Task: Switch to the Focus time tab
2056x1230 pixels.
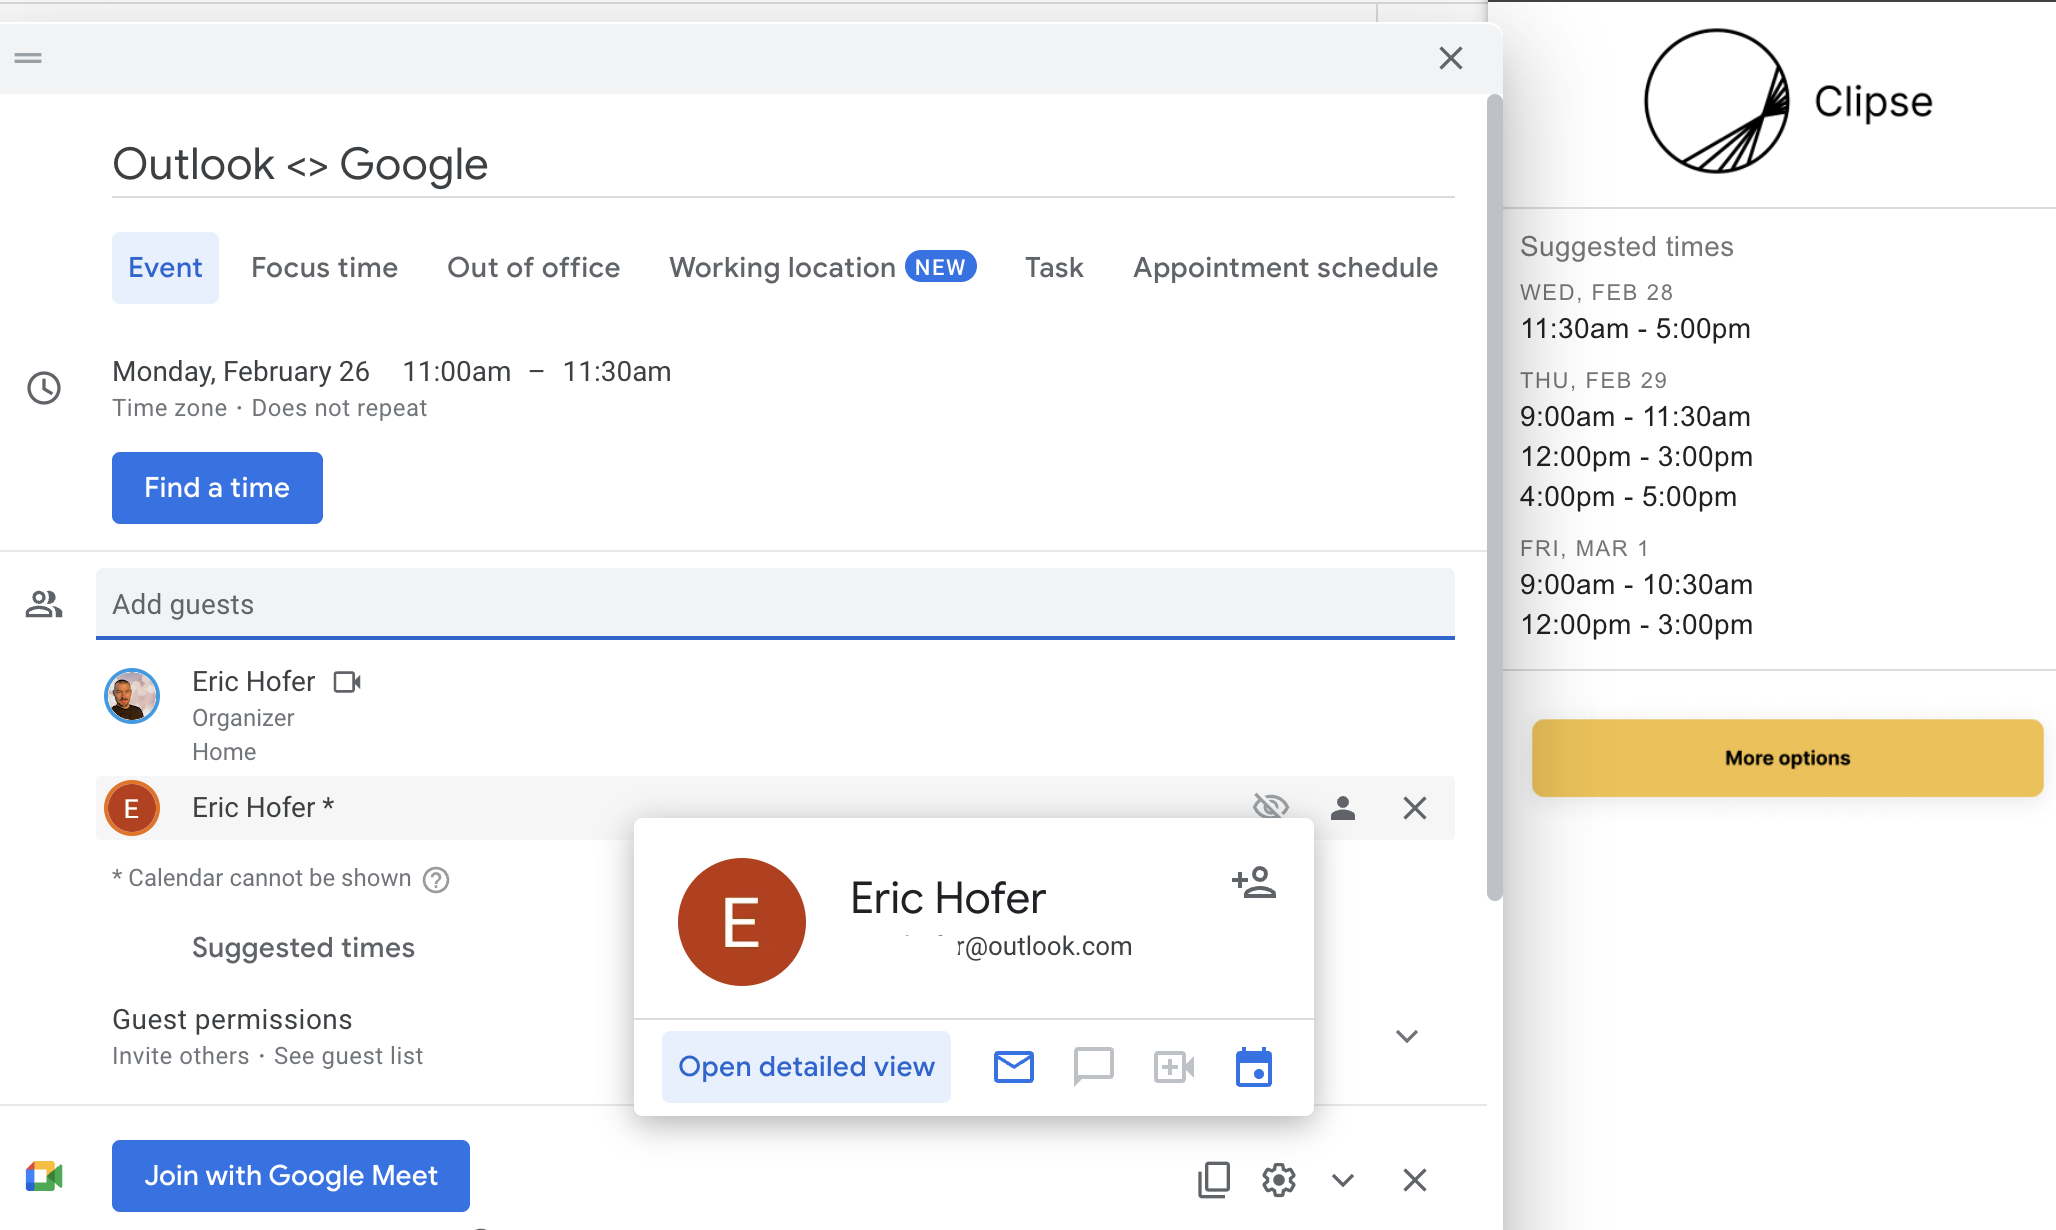Action: pyautogui.click(x=324, y=267)
